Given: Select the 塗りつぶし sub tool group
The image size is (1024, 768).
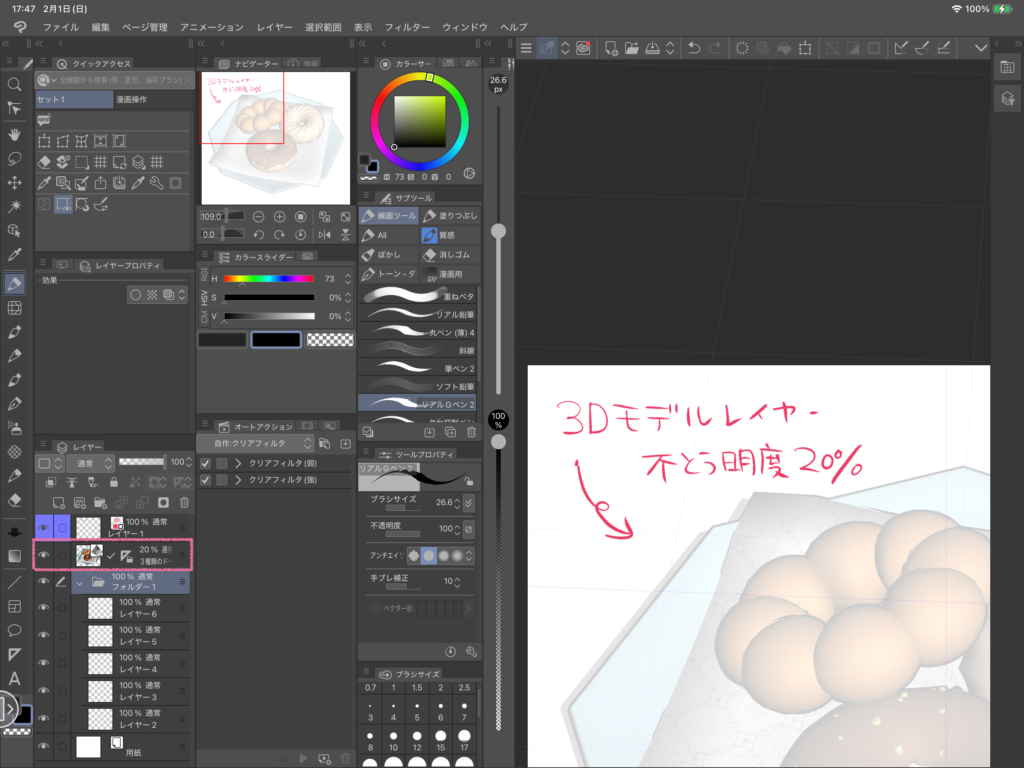Looking at the screenshot, I should tap(448, 216).
